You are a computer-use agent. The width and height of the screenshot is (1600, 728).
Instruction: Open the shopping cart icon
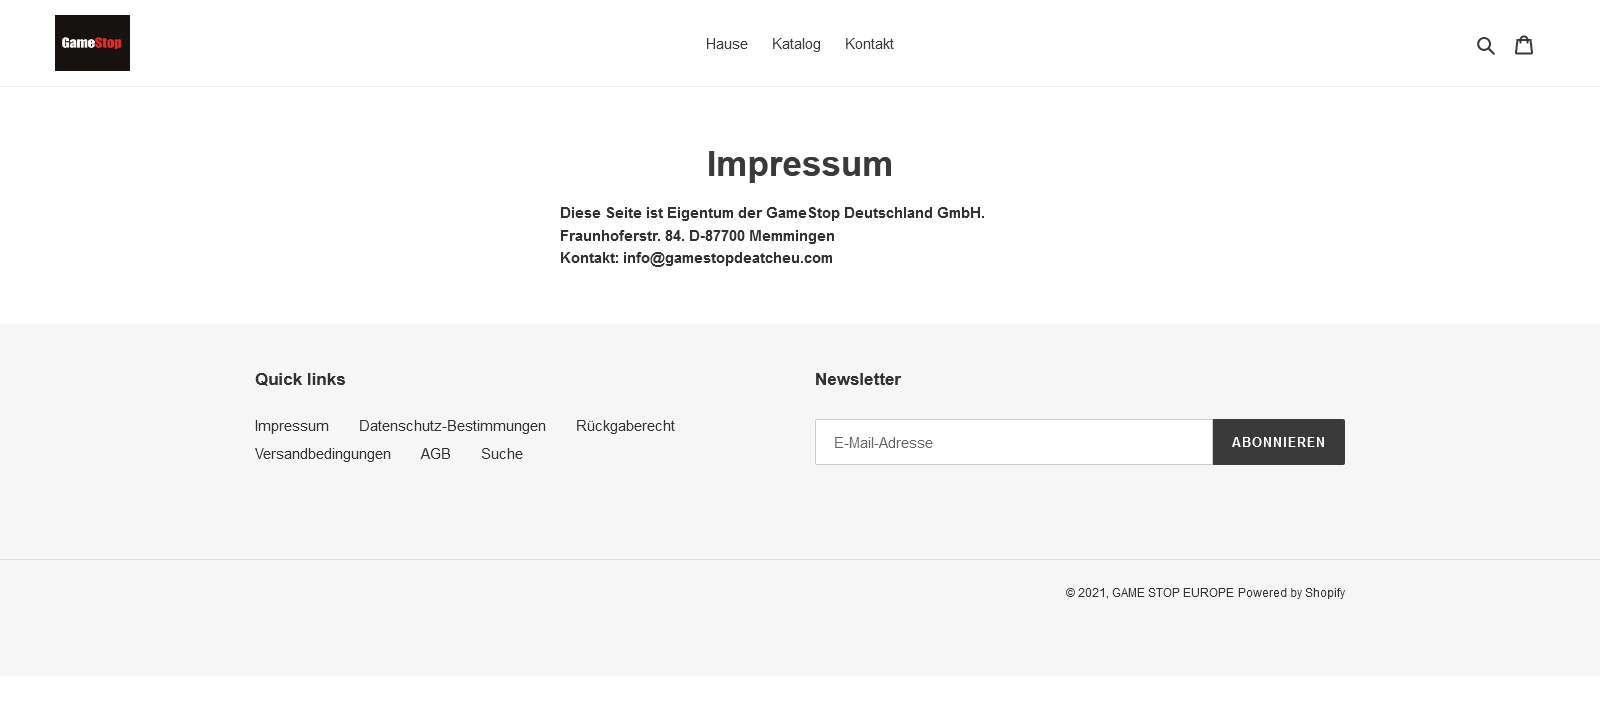point(1524,45)
